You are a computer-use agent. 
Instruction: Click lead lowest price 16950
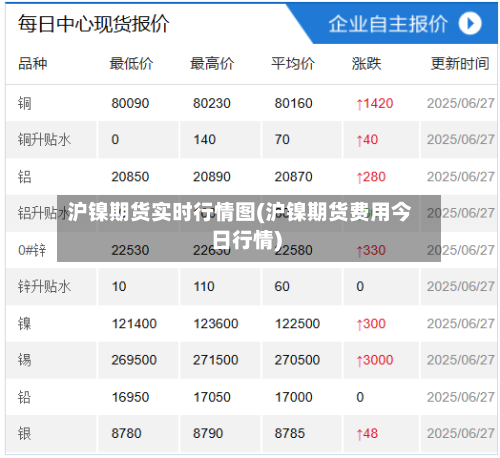[x=130, y=397]
